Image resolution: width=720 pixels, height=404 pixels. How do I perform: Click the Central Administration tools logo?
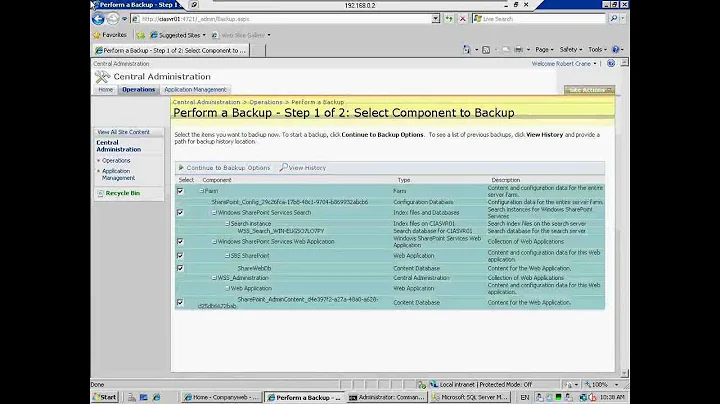pos(102,77)
